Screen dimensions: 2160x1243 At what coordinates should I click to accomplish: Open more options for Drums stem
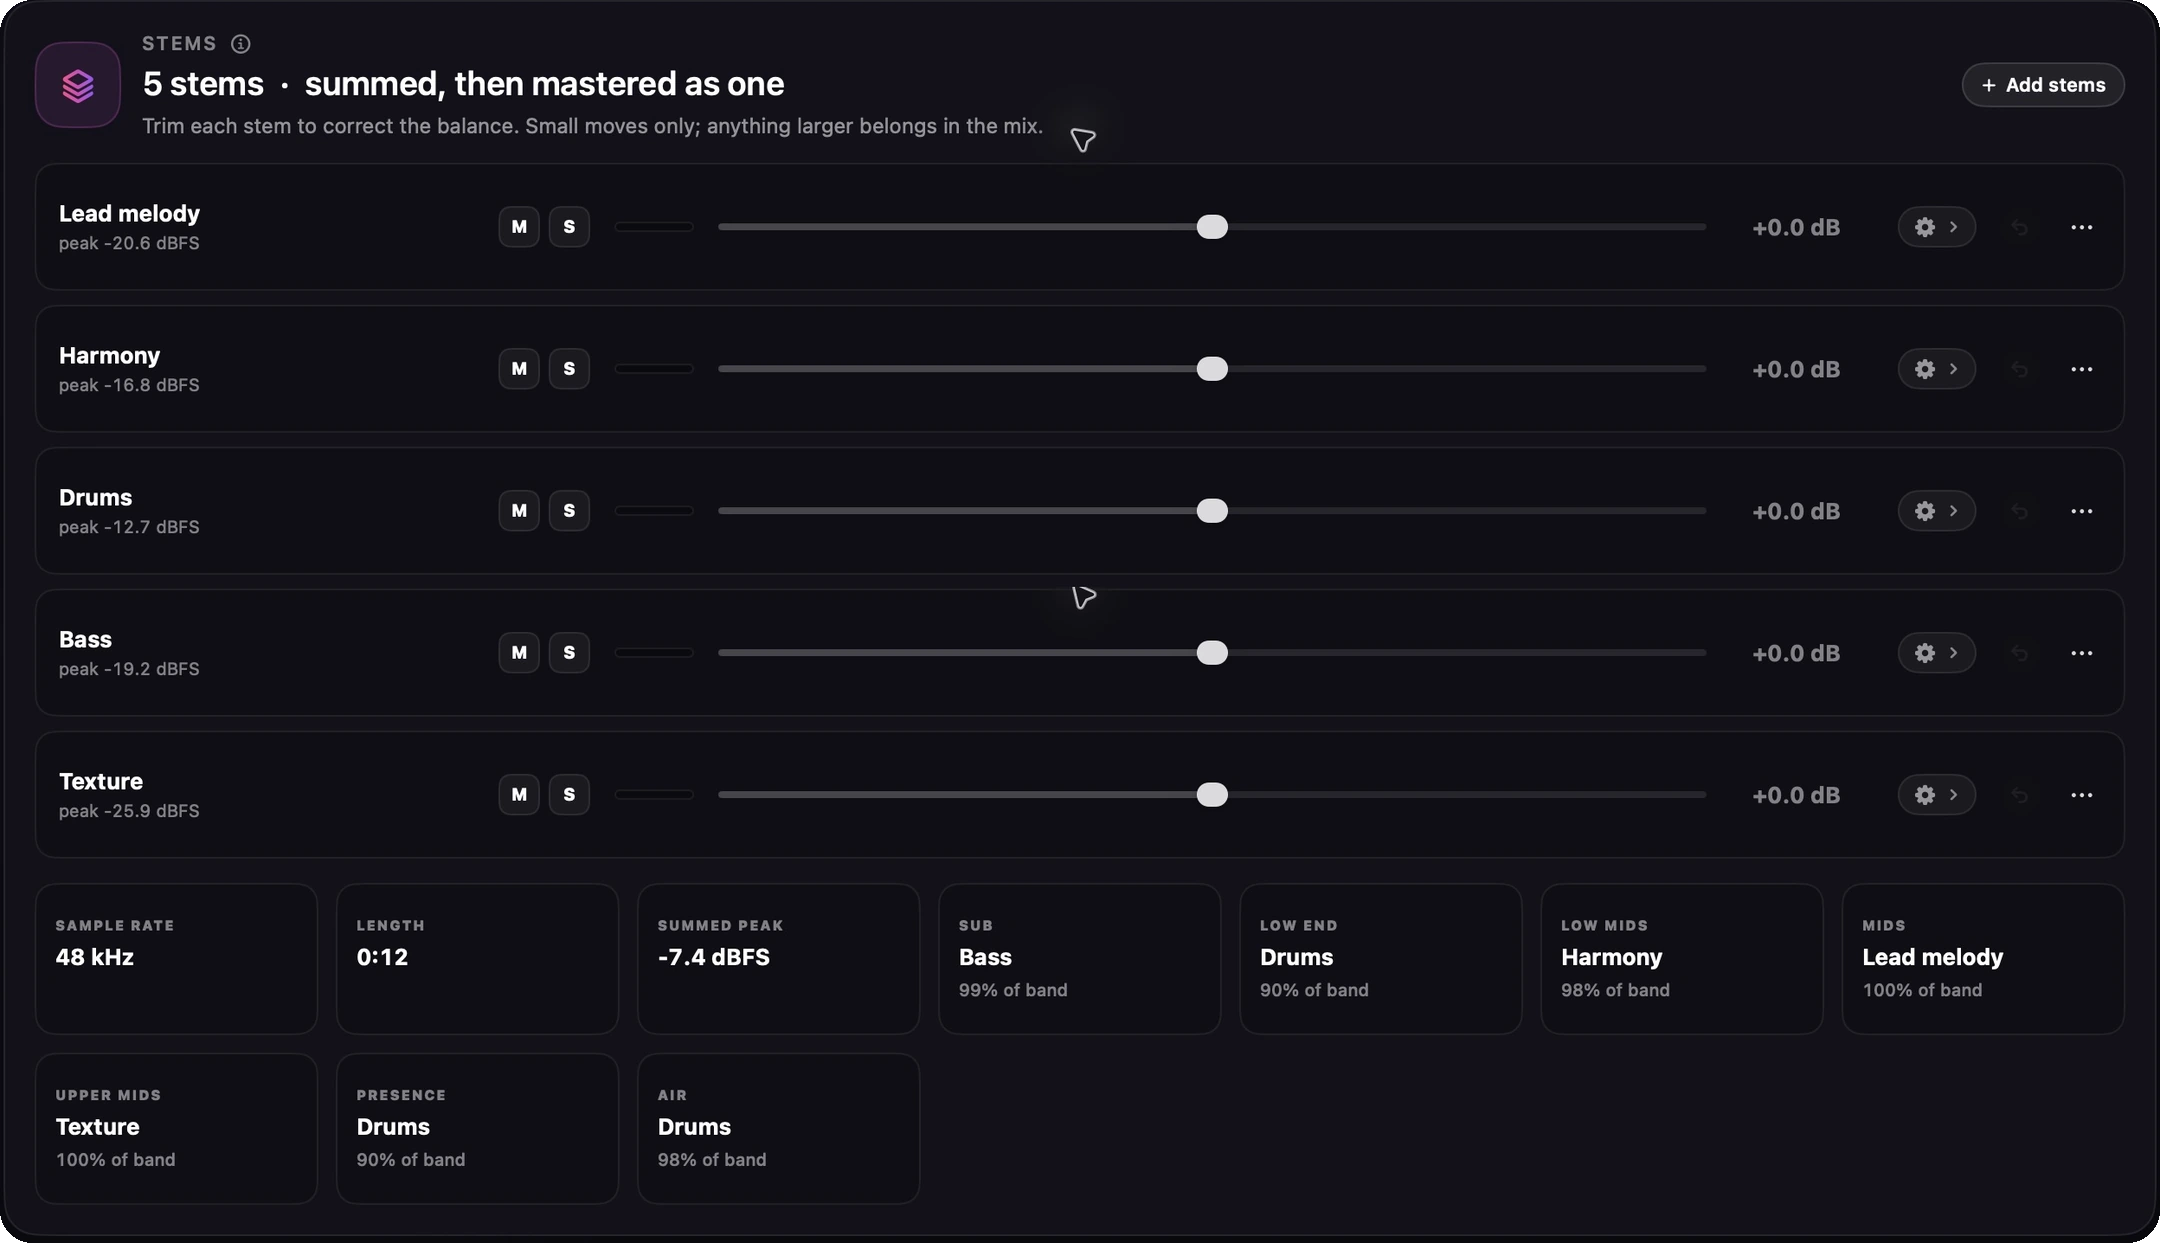click(2082, 511)
